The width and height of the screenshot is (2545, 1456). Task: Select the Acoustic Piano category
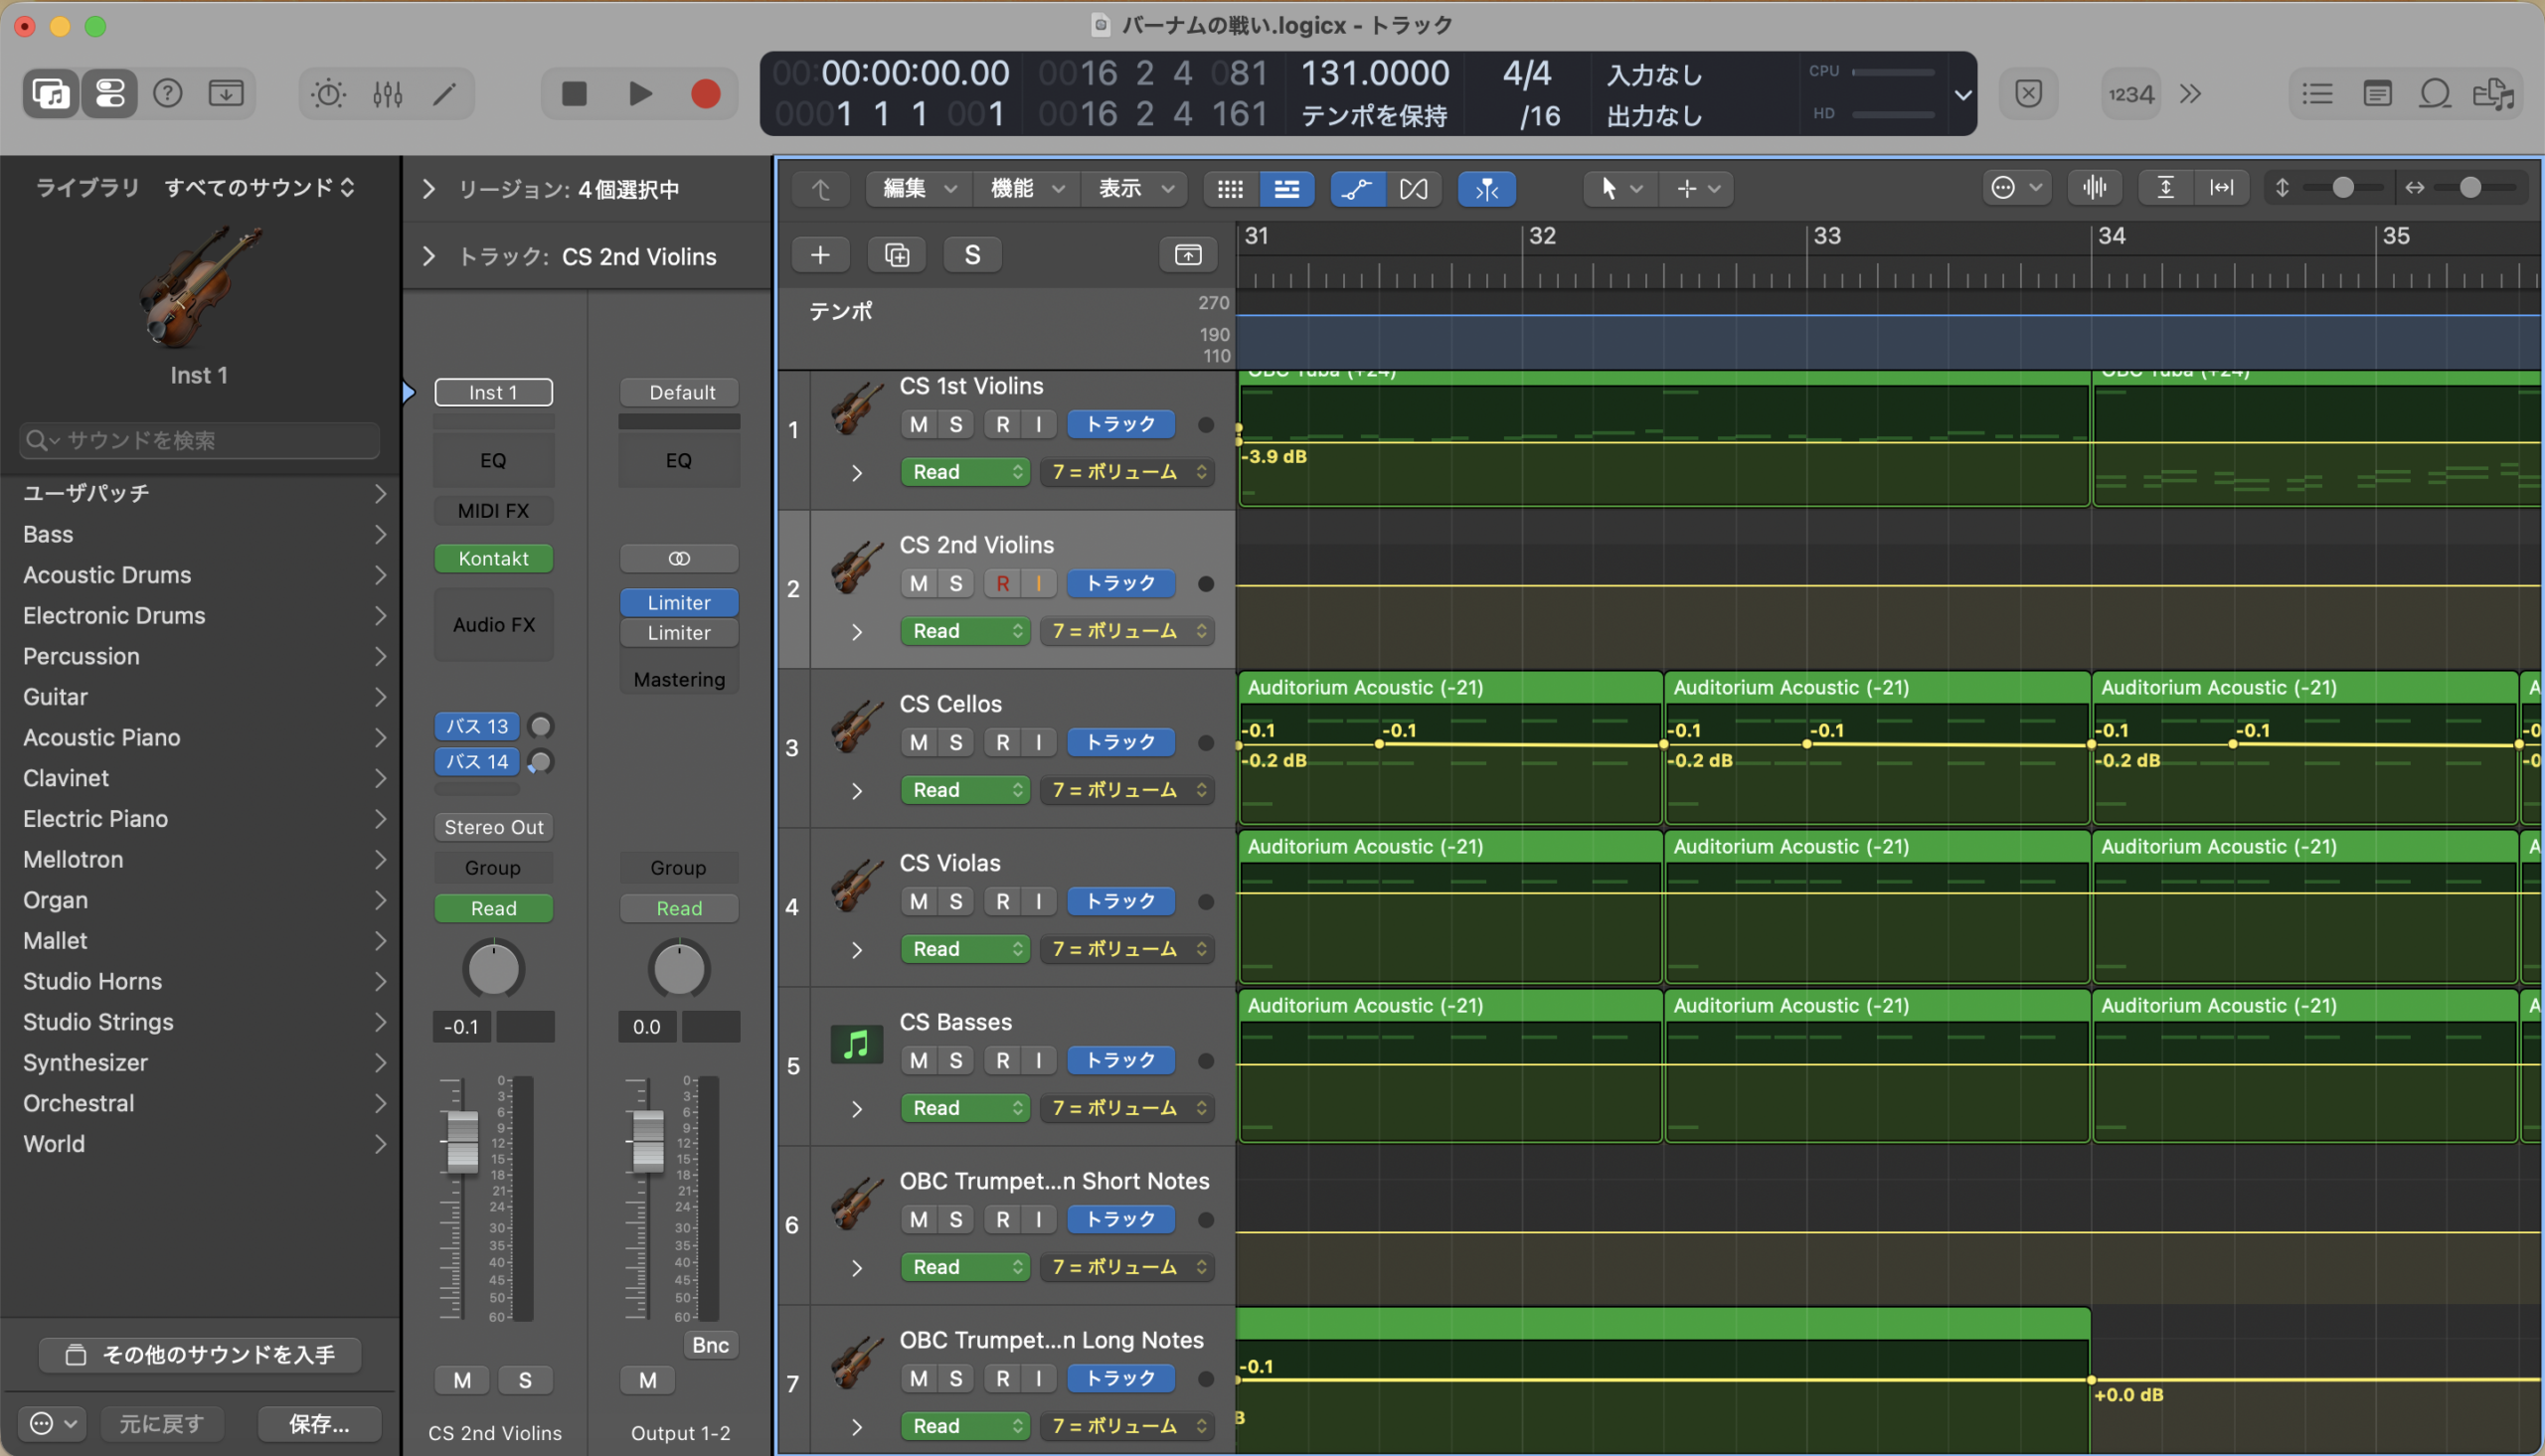coord(200,737)
